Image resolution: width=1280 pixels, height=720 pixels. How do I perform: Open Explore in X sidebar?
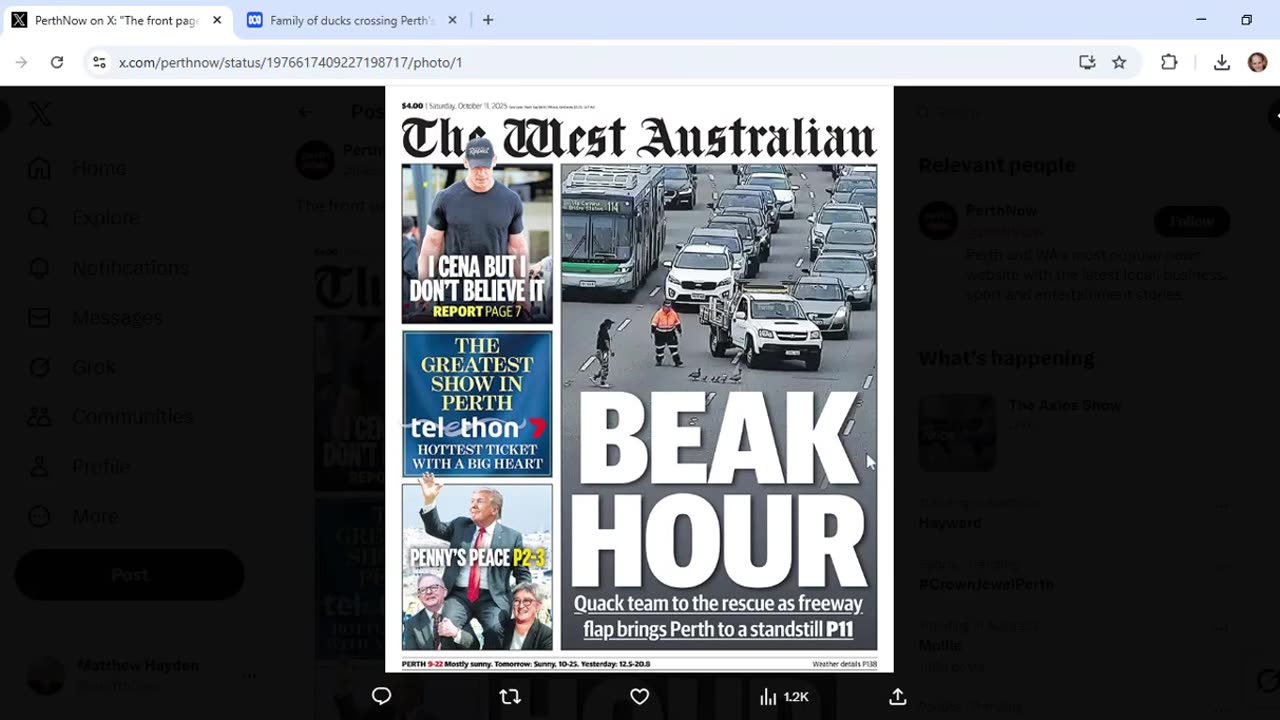[84, 218]
